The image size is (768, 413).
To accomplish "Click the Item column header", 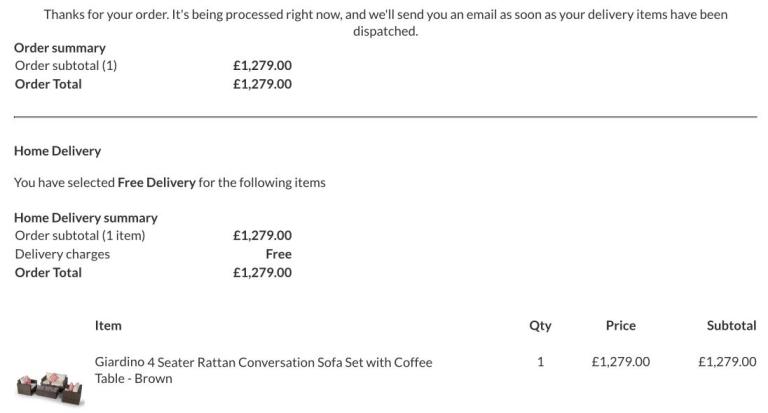I will 108,325.
